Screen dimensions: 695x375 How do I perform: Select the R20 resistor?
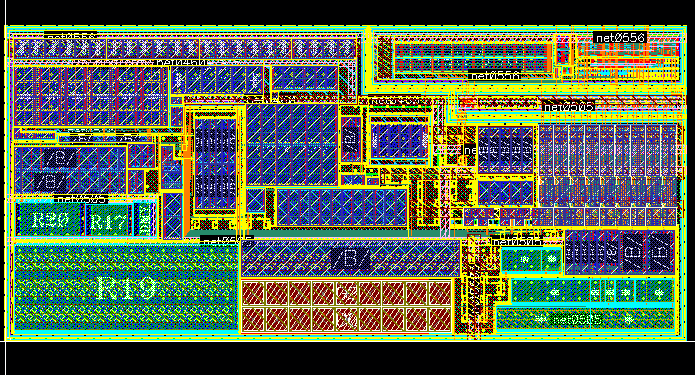50,219
